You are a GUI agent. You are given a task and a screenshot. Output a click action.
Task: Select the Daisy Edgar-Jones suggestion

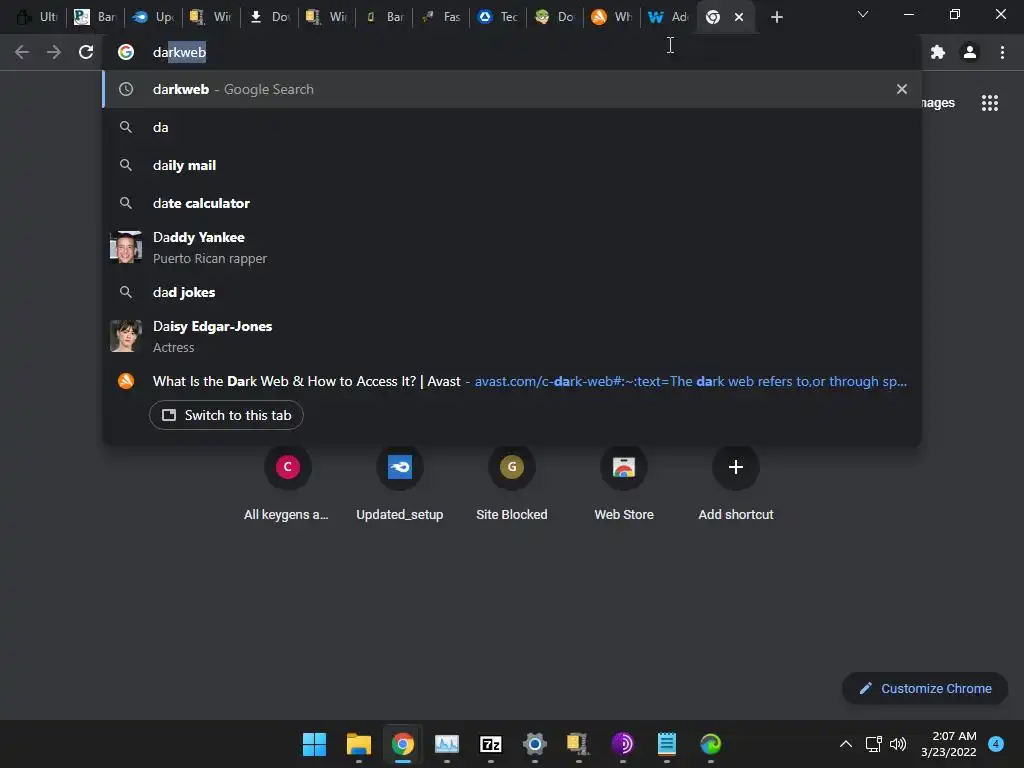tap(512, 336)
